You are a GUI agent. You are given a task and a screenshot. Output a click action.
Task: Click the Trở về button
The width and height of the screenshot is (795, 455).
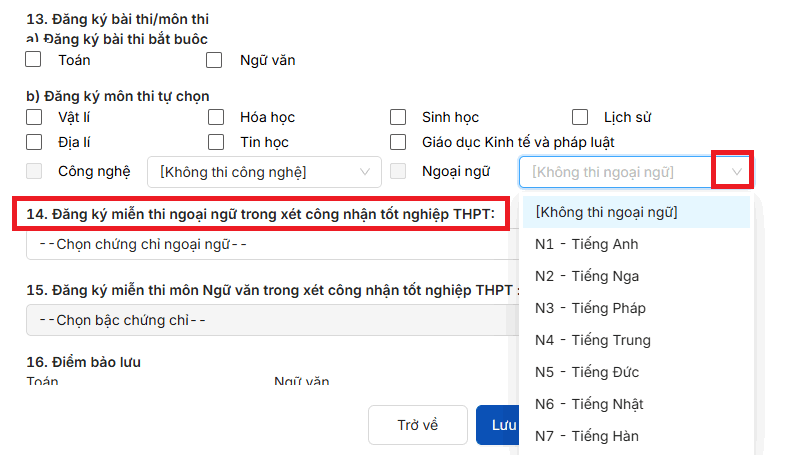pyautogui.click(x=418, y=425)
